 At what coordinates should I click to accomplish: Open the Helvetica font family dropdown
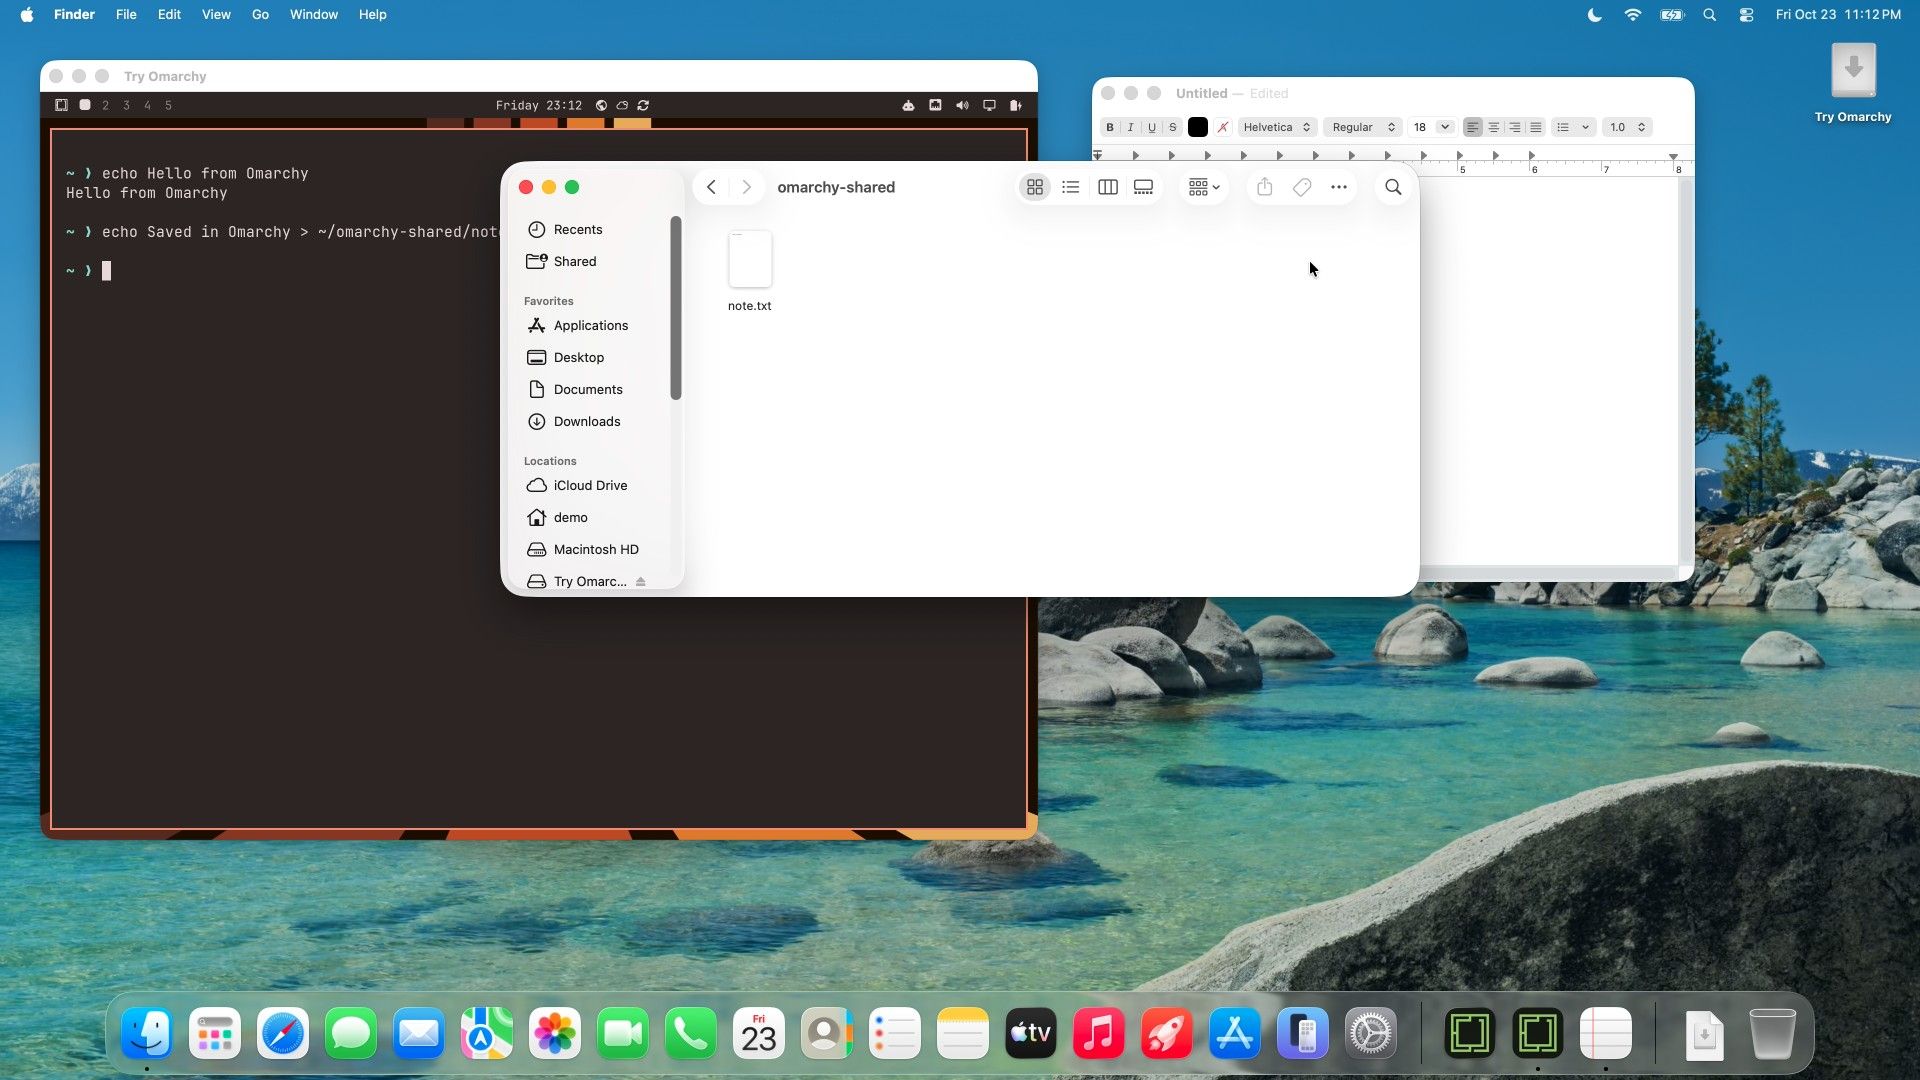[x=1277, y=127]
